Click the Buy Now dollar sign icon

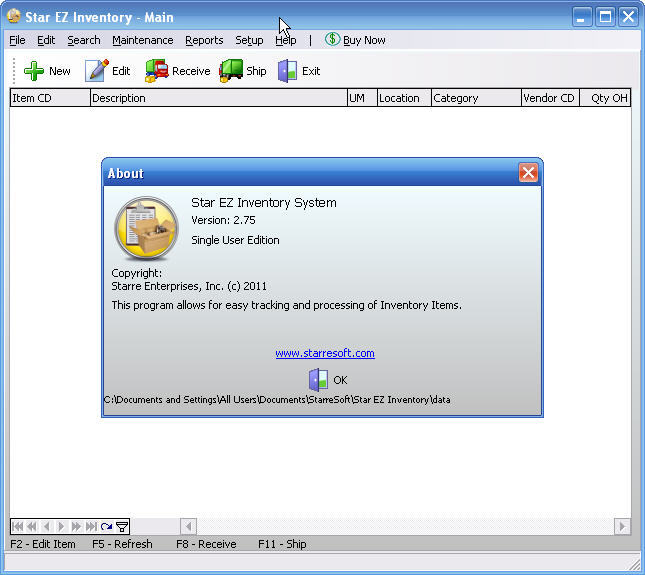332,39
